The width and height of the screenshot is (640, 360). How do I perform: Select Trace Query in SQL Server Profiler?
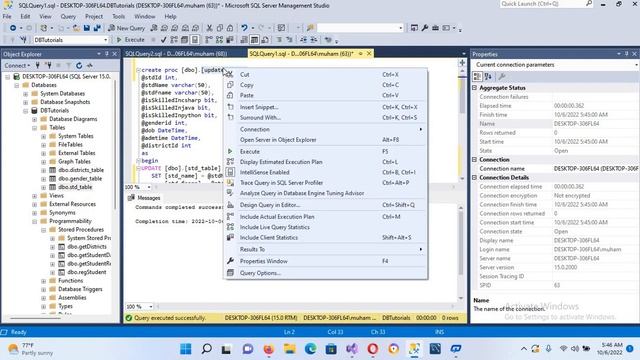click(325, 183)
